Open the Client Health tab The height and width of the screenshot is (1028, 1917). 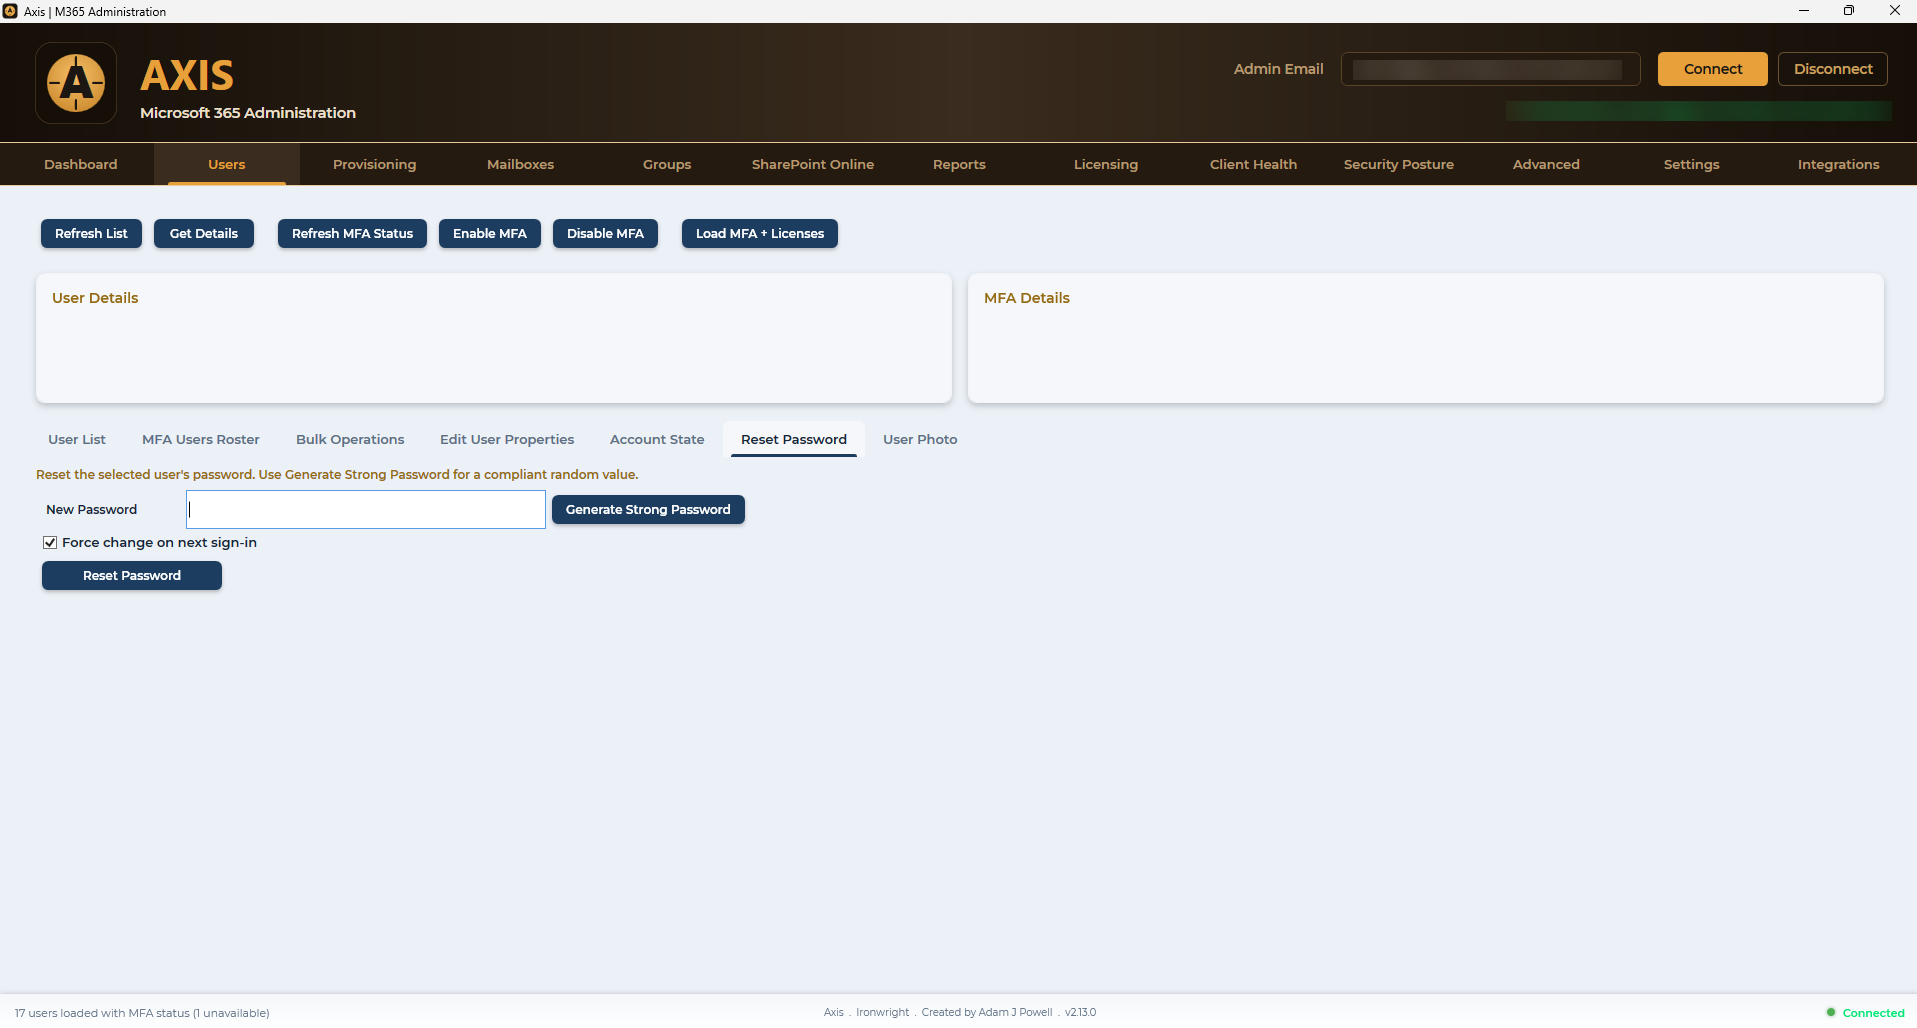click(x=1253, y=164)
